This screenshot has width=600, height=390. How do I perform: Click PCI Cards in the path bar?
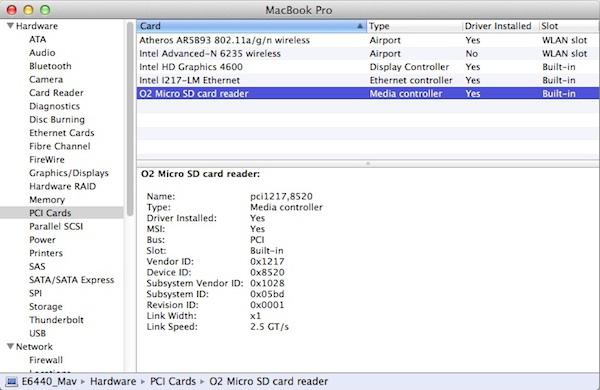pyautogui.click(x=173, y=381)
